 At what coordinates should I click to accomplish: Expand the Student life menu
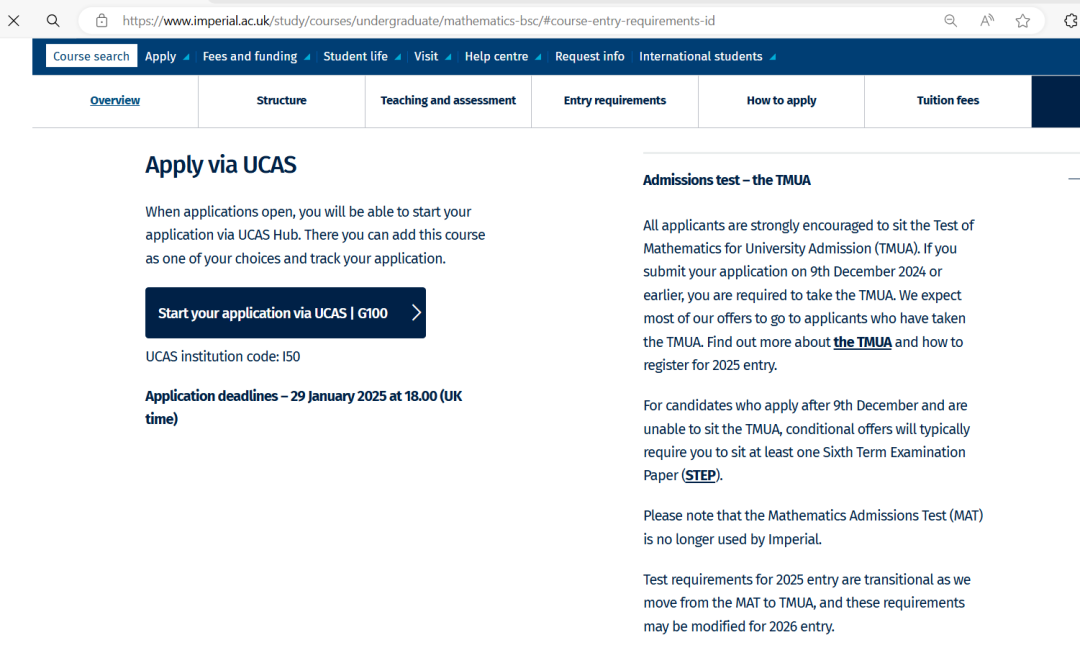tap(361, 57)
